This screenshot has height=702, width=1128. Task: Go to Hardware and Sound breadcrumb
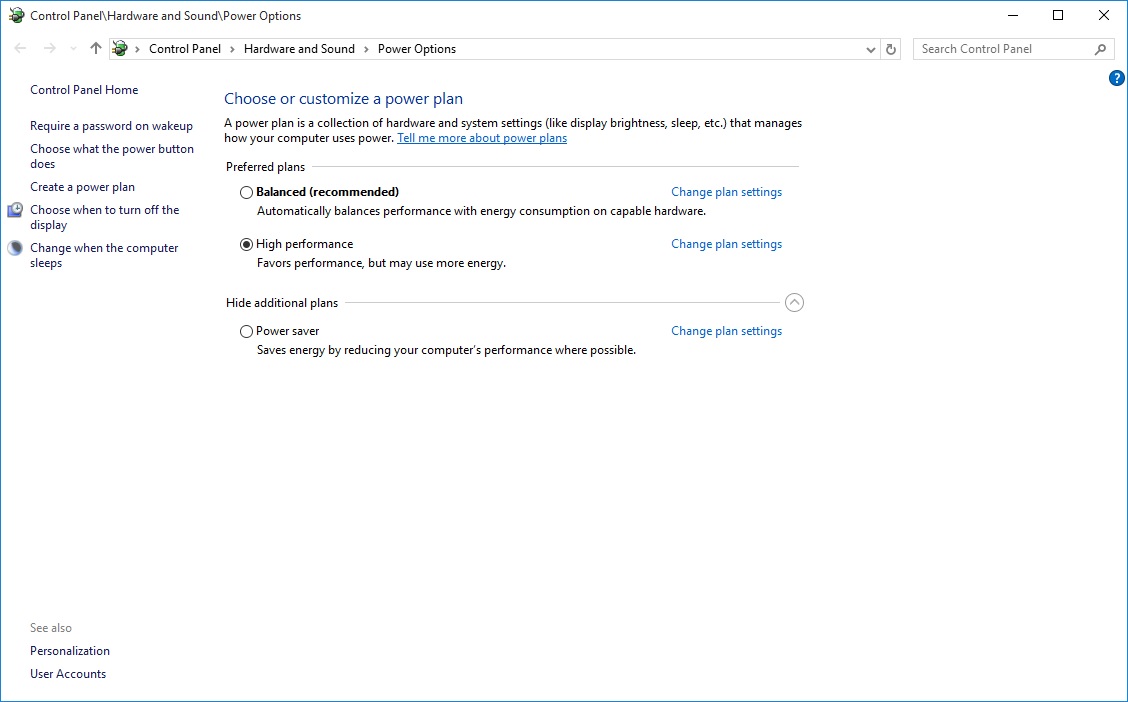coord(299,48)
